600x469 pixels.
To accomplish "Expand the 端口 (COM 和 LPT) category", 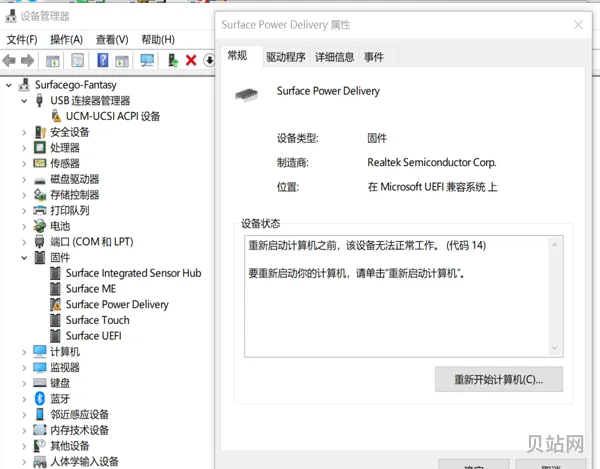I will (24, 242).
